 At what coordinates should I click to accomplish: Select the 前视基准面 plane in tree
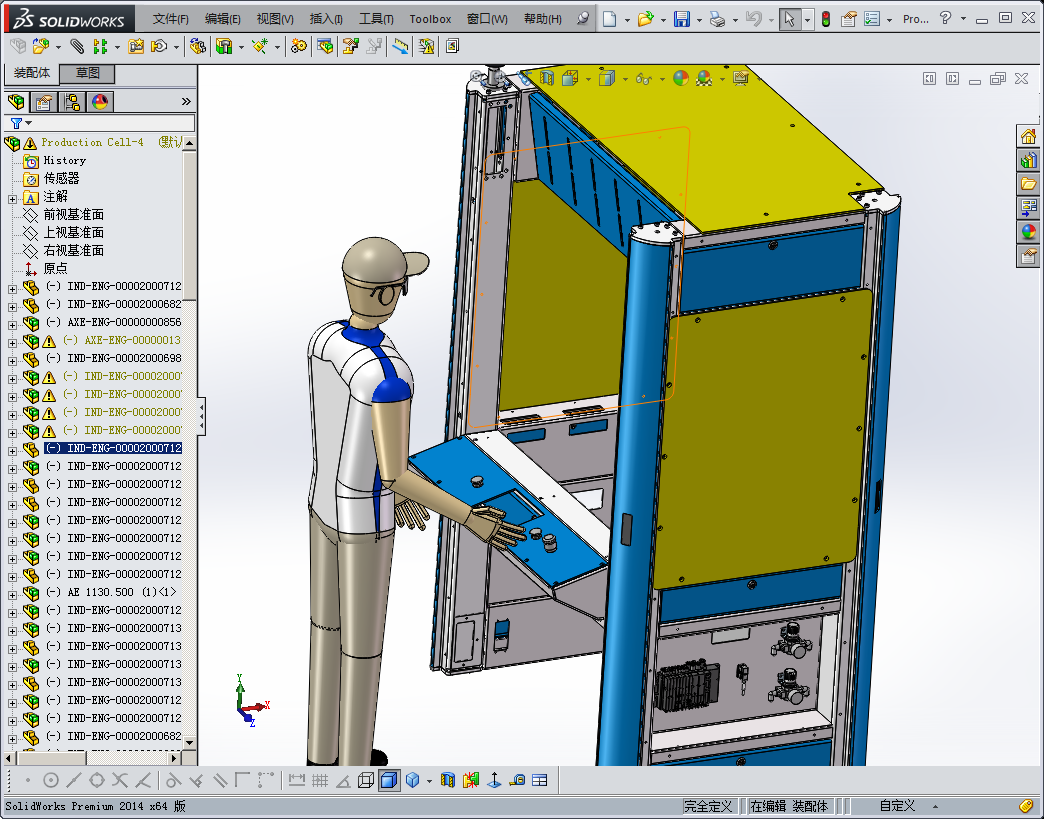click(x=73, y=215)
